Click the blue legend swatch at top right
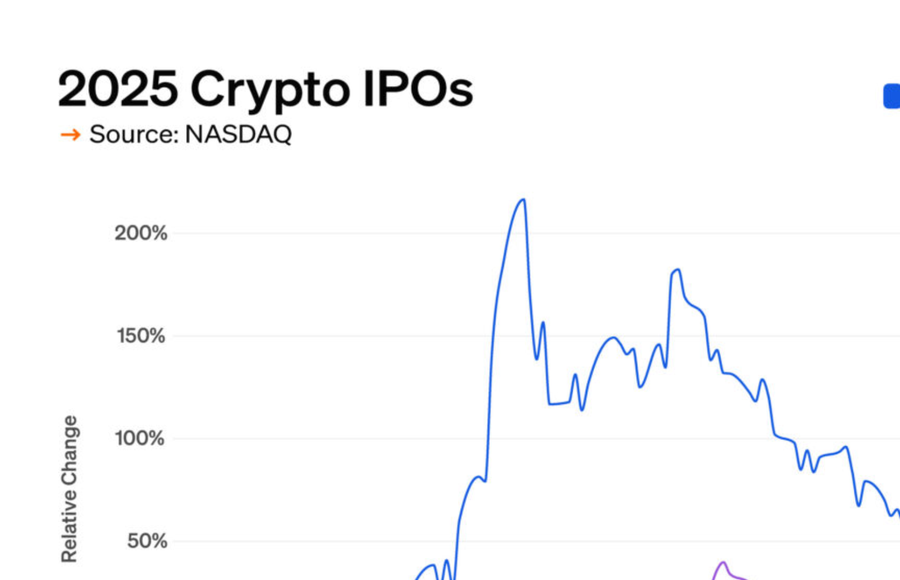The image size is (900, 580). [x=891, y=96]
